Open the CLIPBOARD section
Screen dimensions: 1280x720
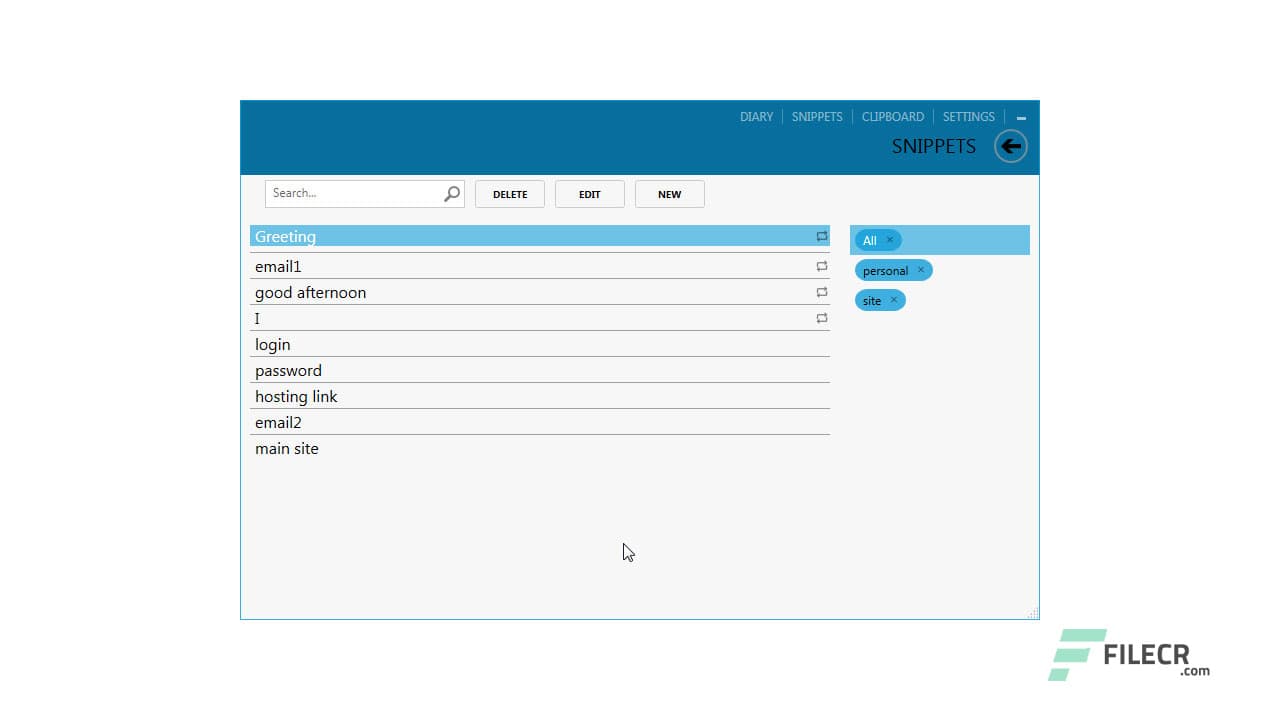[x=892, y=116]
